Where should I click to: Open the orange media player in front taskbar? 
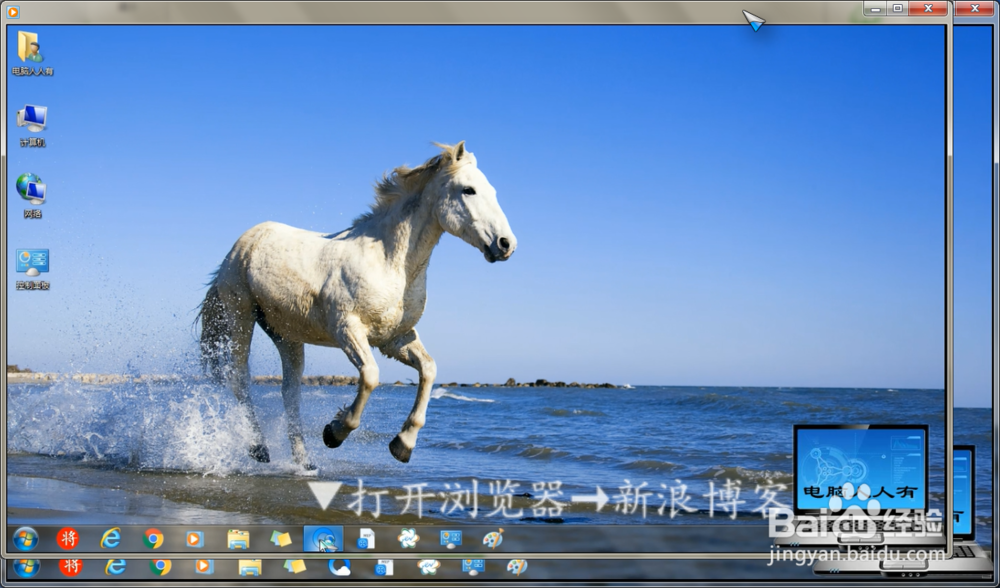(x=195, y=540)
